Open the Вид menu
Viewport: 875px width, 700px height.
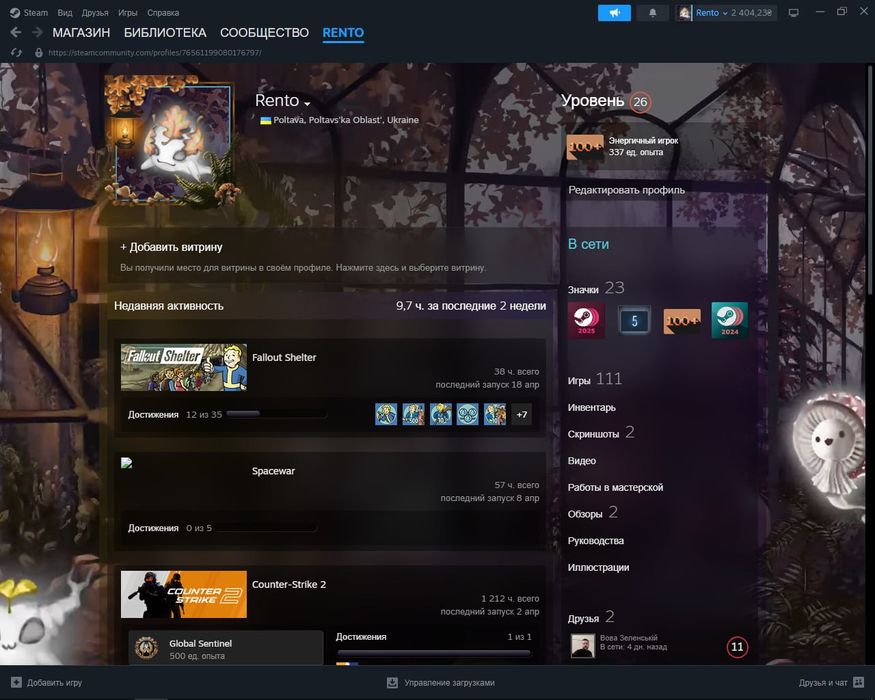pos(65,13)
